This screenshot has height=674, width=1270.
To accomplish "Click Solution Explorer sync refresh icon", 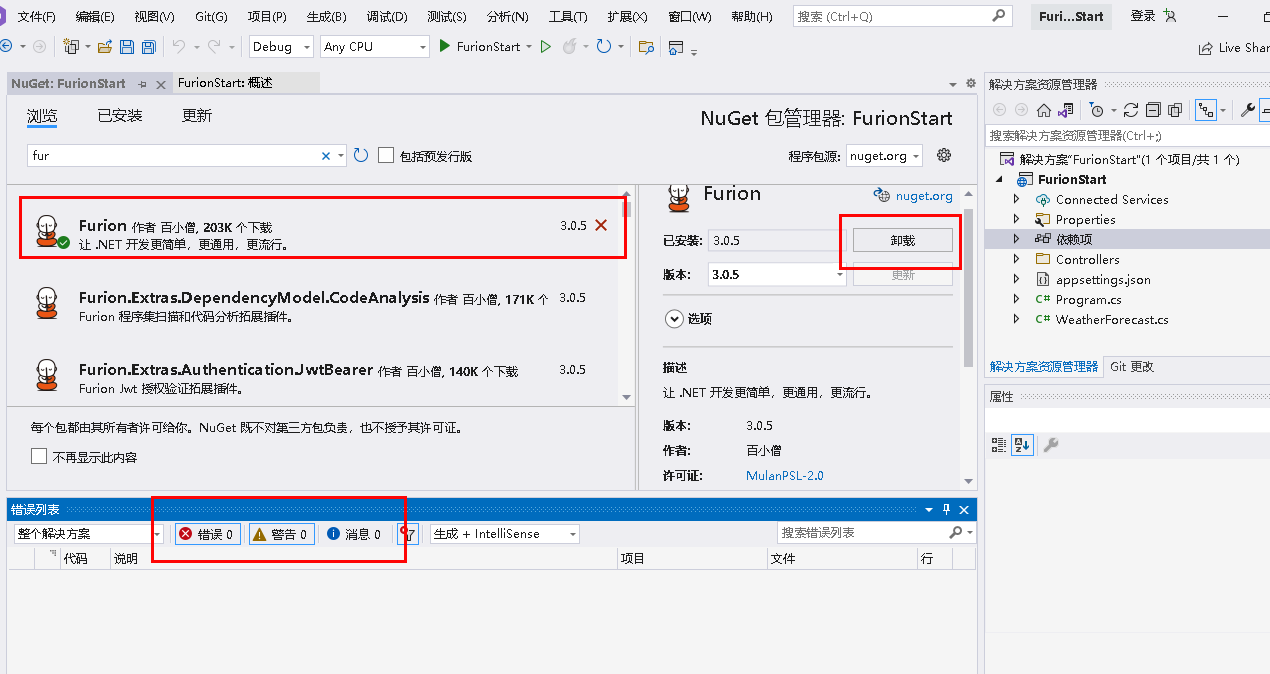I will tap(1131, 110).
